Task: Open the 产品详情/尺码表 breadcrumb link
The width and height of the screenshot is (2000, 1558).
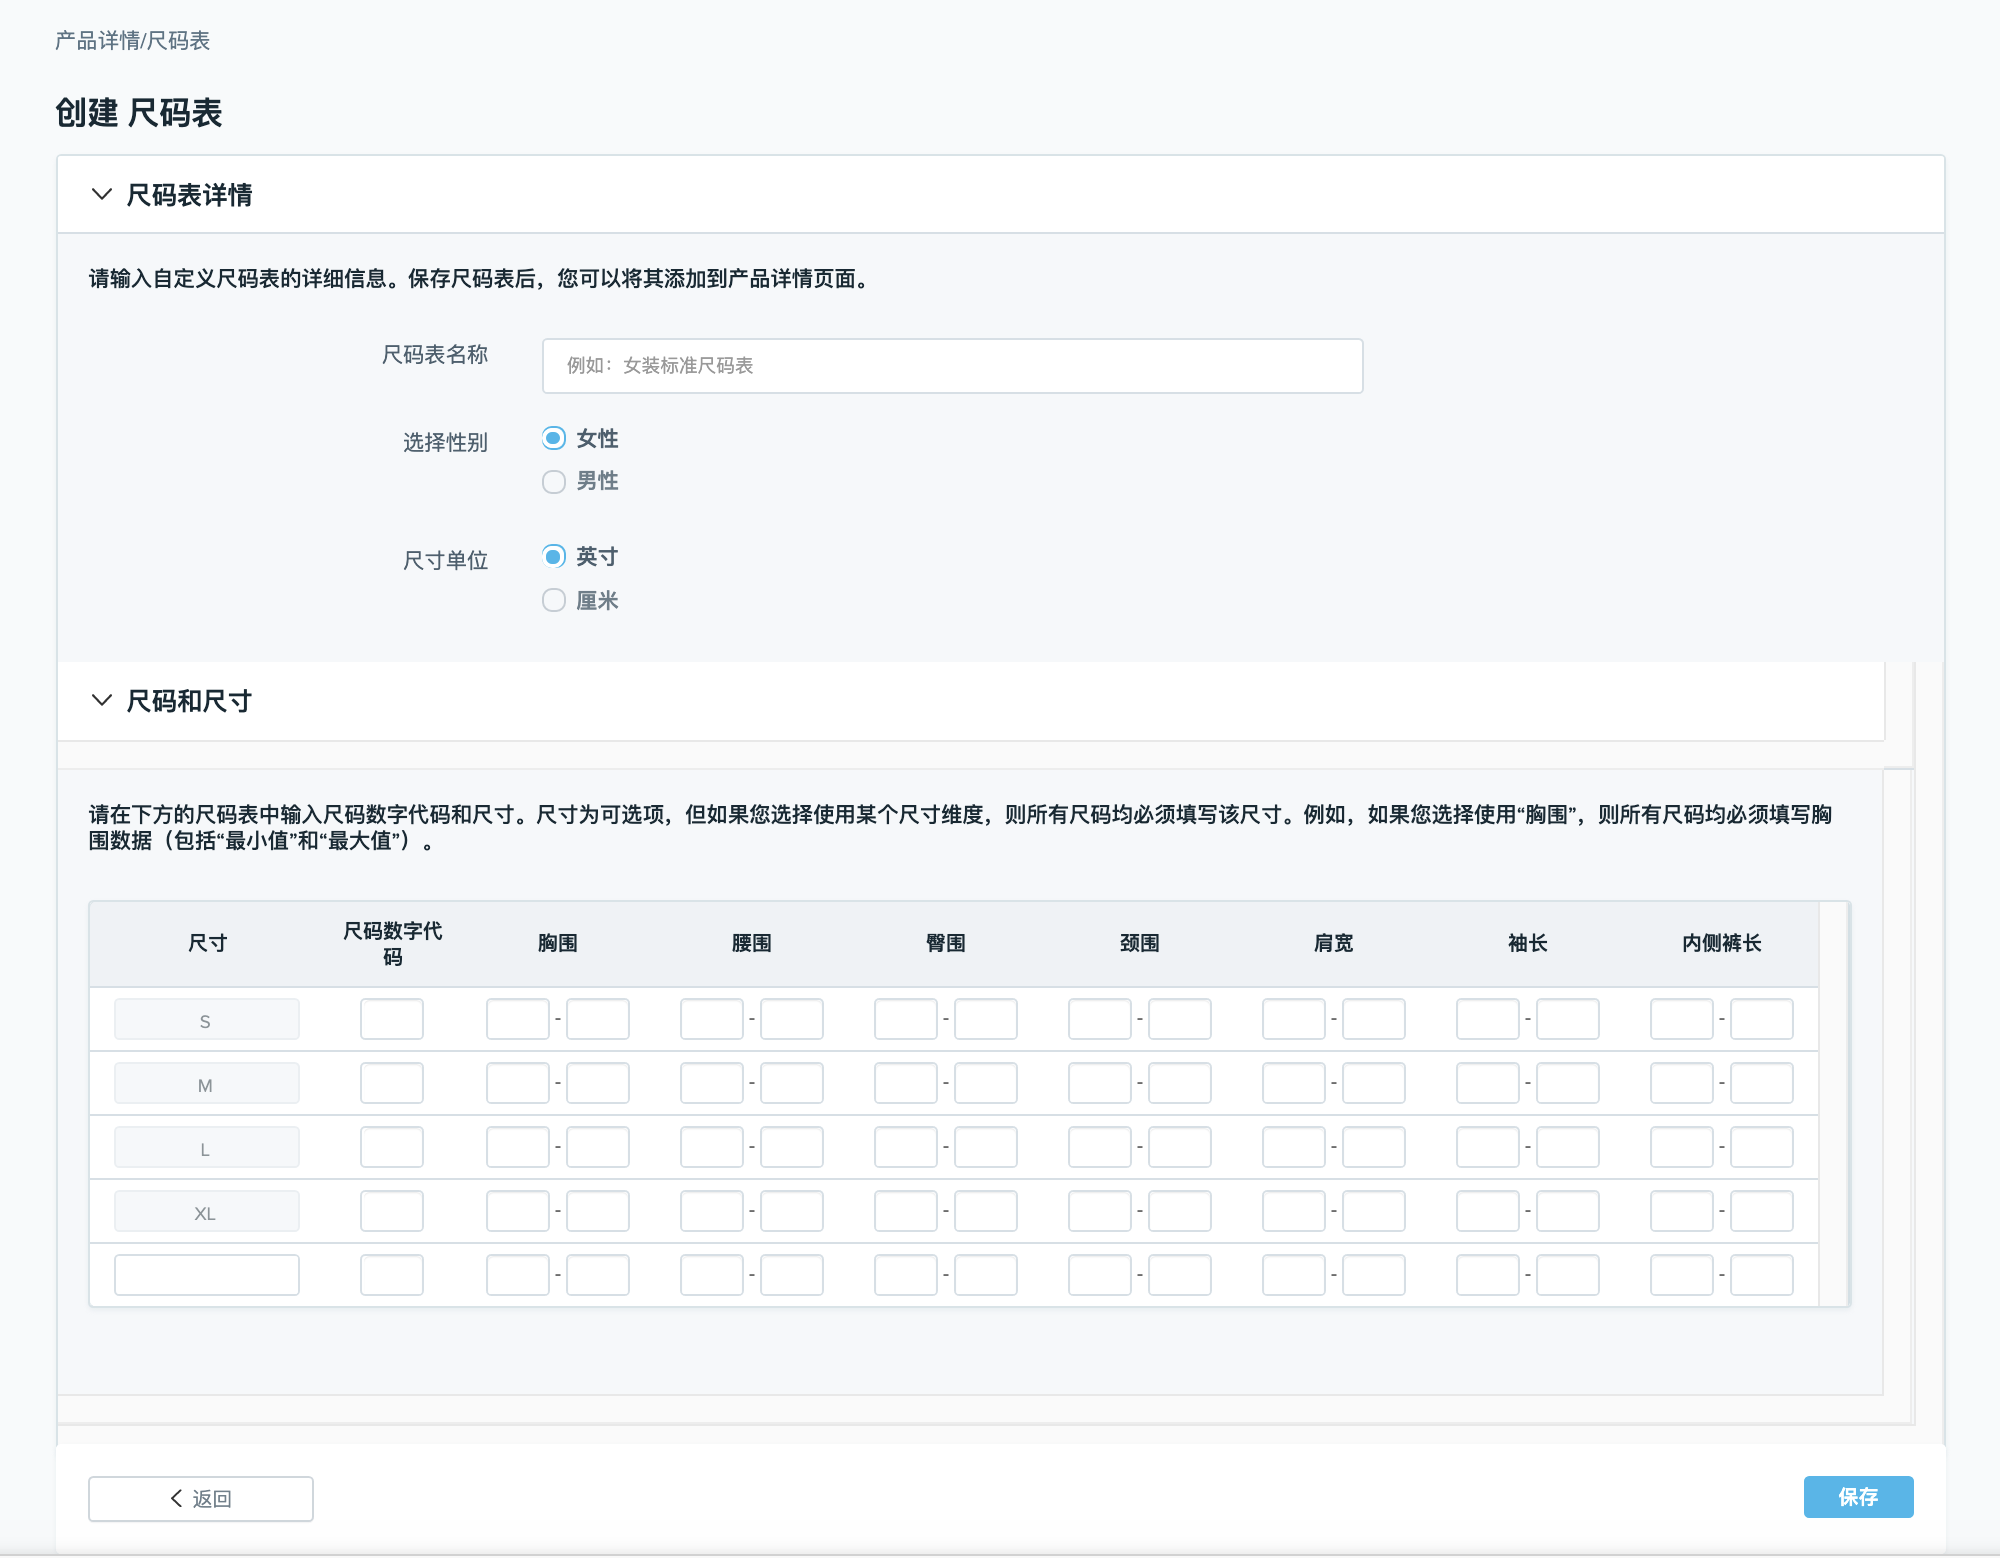Action: point(132,40)
